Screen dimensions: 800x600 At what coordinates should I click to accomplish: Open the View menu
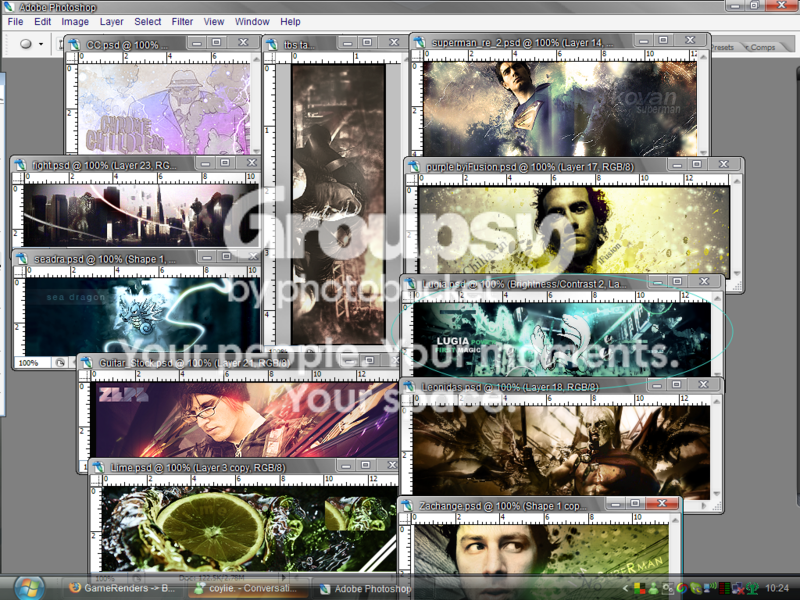[x=214, y=21]
